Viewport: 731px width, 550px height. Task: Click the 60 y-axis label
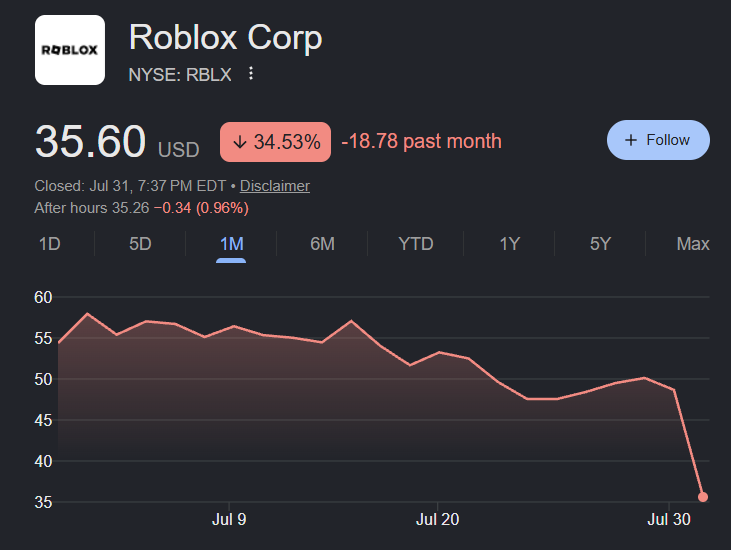tap(43, 297)
